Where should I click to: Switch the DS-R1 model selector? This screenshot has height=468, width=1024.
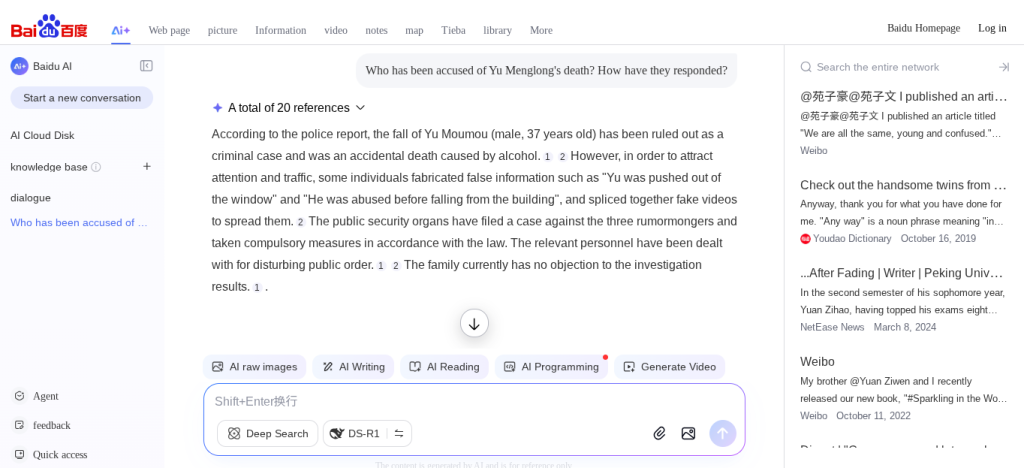[x=367, y=433]
